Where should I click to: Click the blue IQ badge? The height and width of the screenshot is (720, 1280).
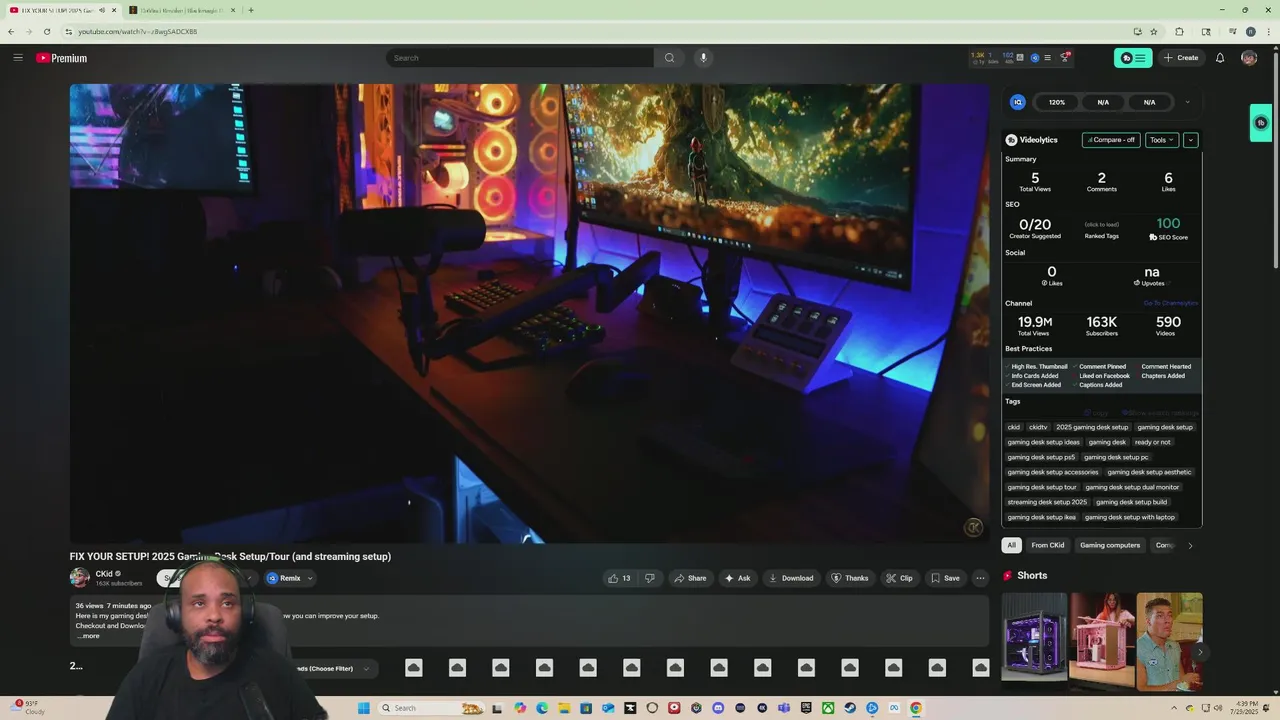(1018, 102)
